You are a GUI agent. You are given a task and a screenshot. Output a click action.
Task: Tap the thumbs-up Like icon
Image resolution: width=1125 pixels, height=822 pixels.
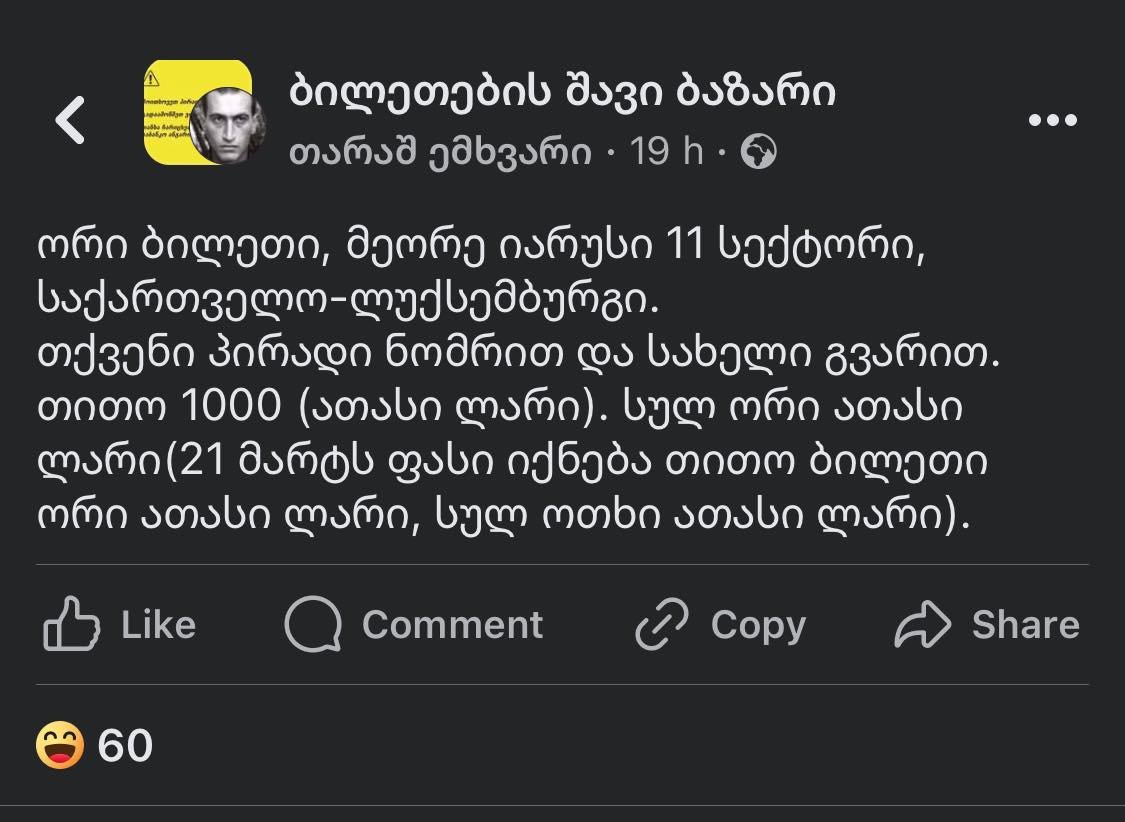click(x=72, y=625)
